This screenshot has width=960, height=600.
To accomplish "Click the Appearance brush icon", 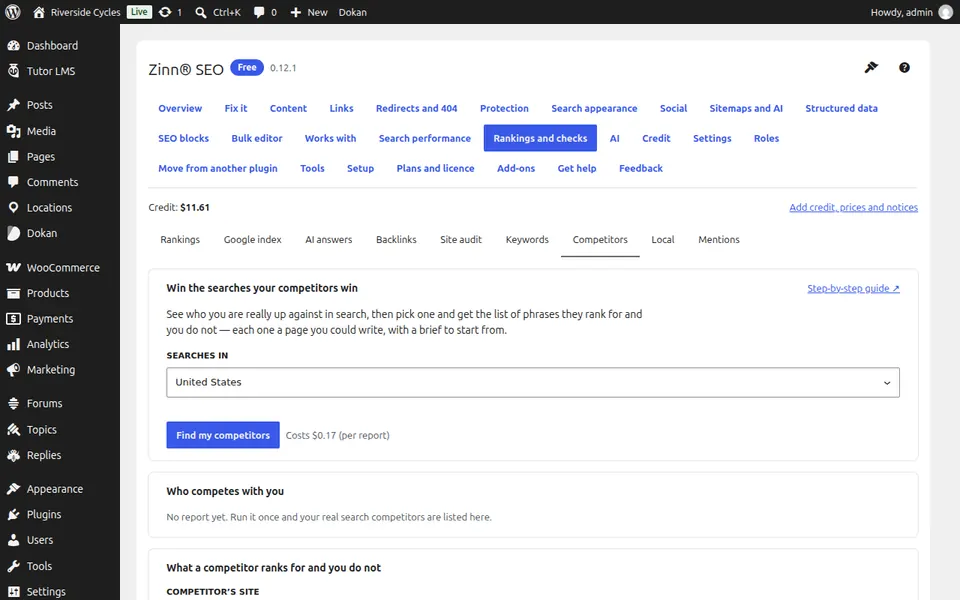I will click(13, 489).
